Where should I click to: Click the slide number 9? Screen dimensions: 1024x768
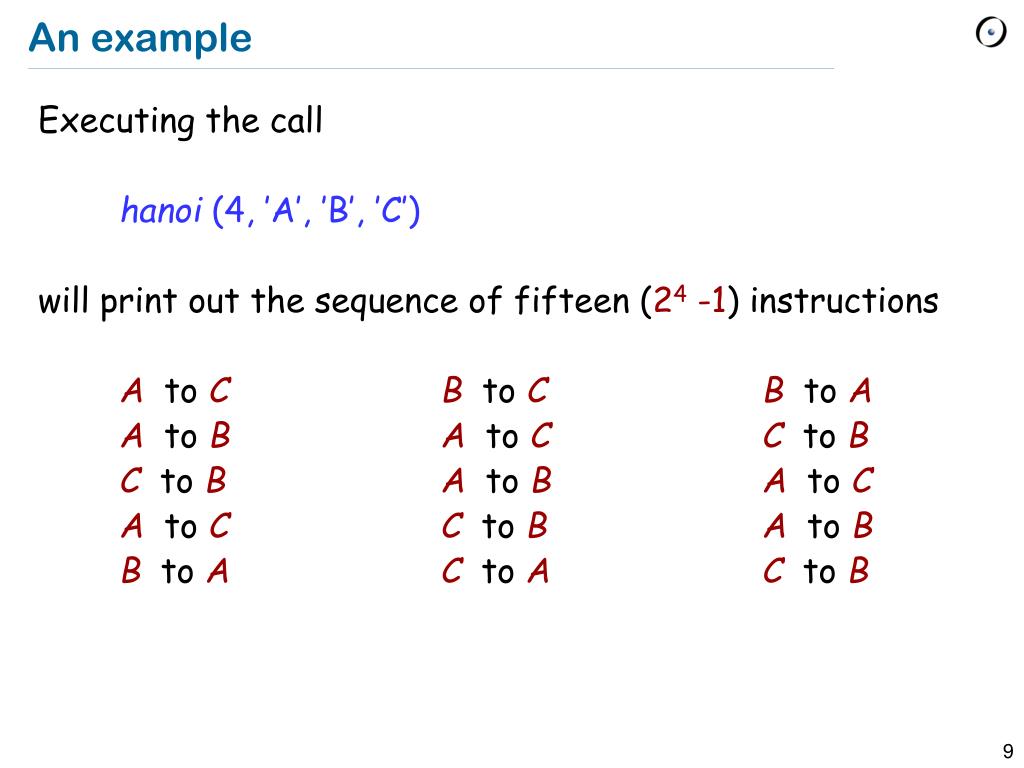click(1008, 750)
